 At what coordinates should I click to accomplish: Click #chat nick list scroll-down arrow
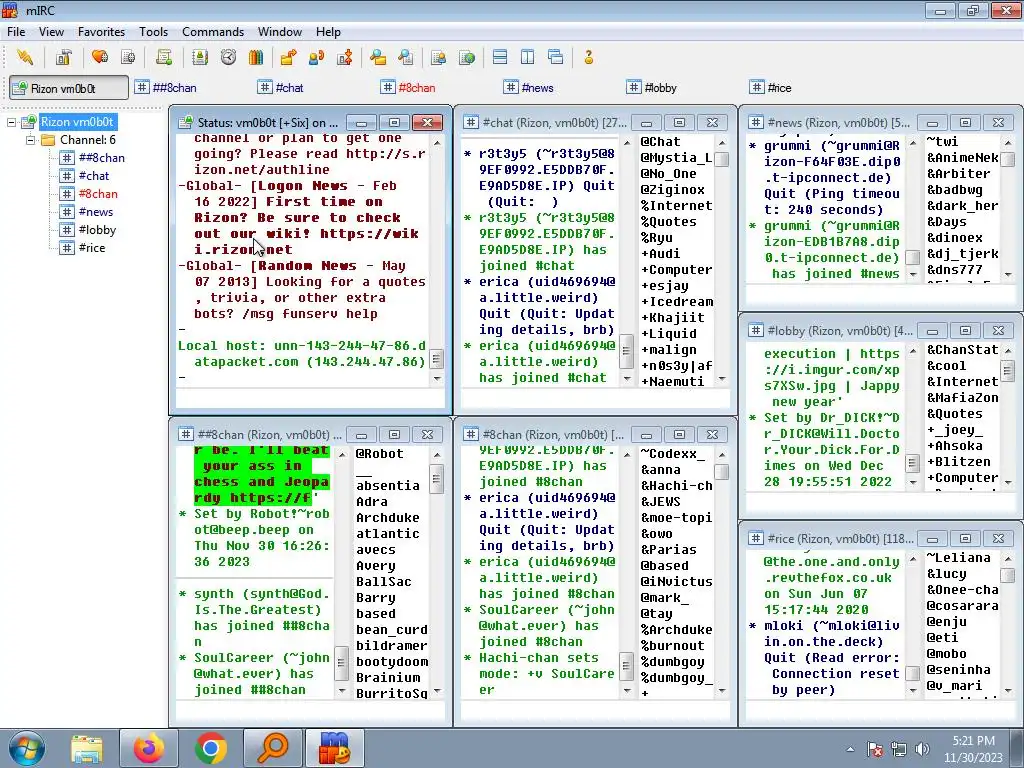(722, 378)
